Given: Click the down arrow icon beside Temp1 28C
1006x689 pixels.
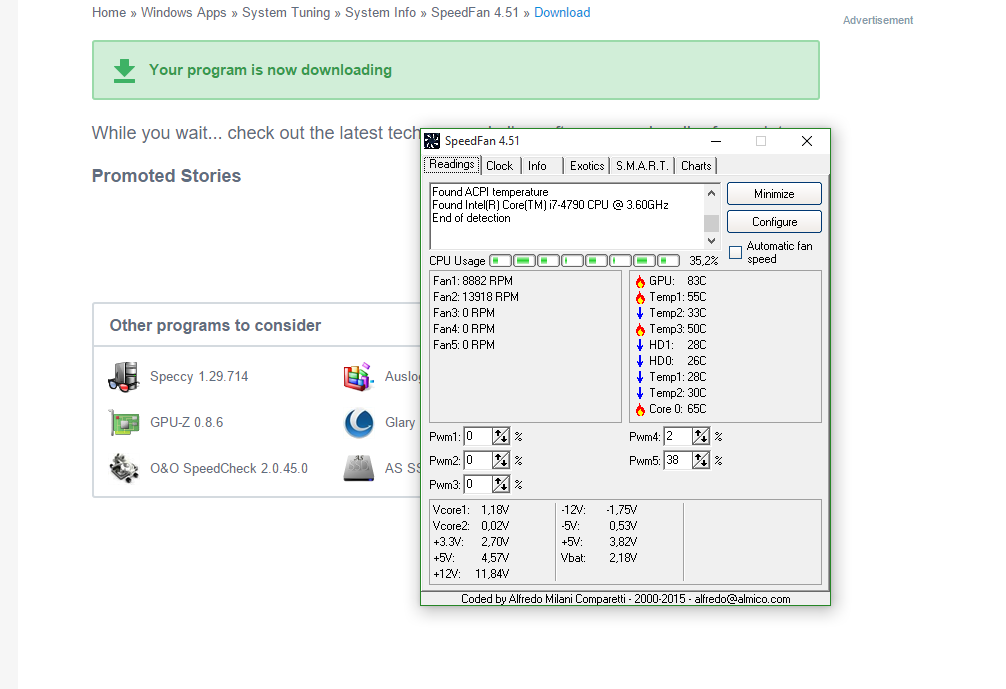Looking at the screenshot, I should point(640,377).
